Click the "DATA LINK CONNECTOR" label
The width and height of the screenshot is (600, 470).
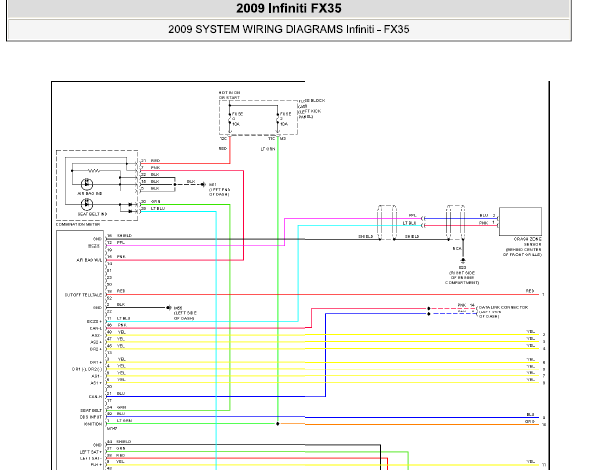(503, 307)
